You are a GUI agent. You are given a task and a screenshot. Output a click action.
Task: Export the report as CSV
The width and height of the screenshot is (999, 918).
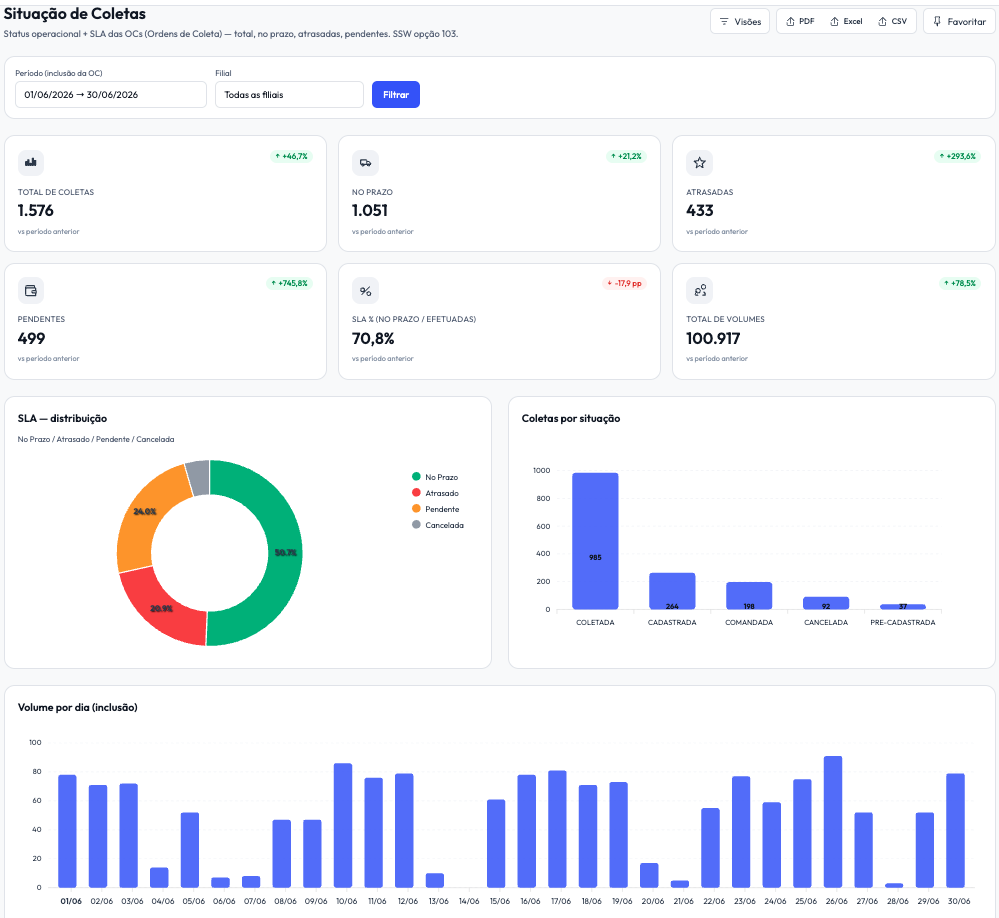coord(893,22)
